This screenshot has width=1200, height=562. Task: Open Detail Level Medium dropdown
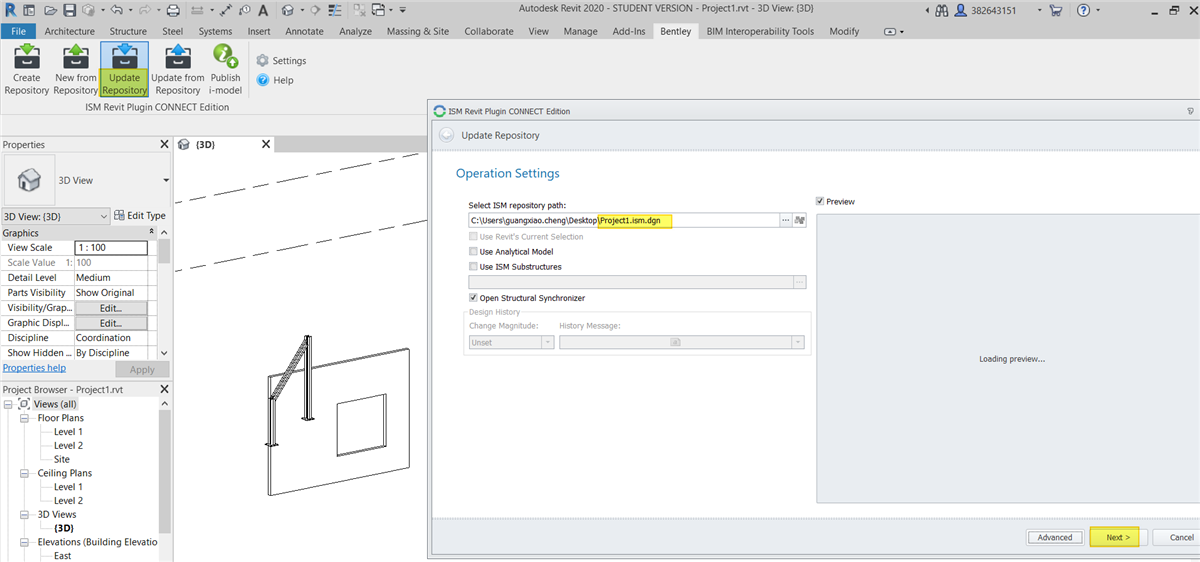tap(111, 278)
